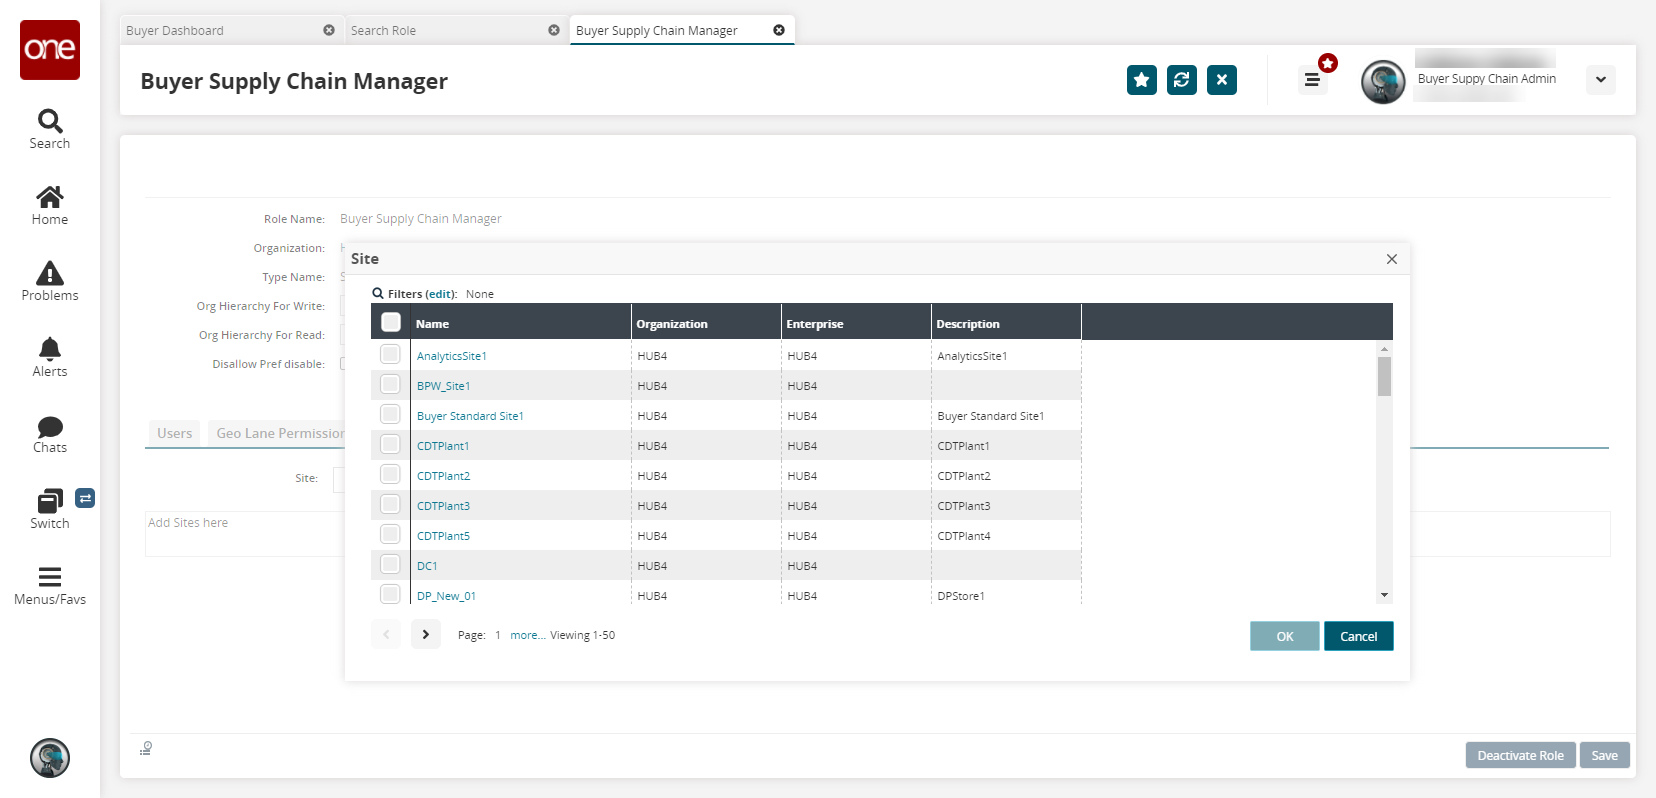Close the Site dialog with X
Viewport: 1656px width, 798px height.
point(1391,259)
